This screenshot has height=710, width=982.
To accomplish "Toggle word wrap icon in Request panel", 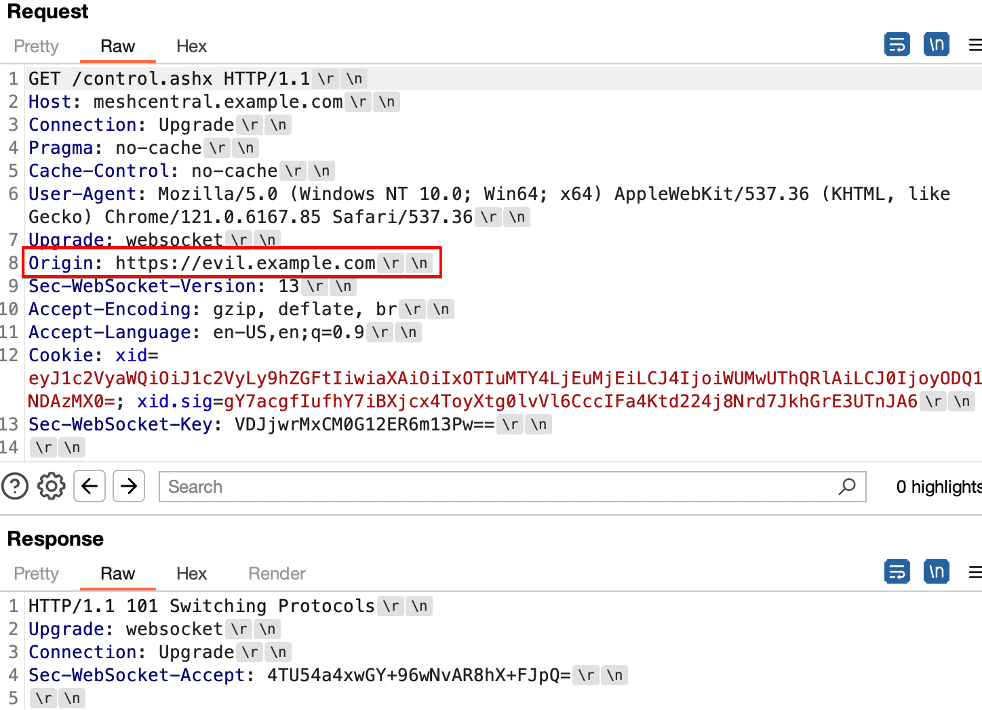I will pyautogui.click(x=897, y=45).
